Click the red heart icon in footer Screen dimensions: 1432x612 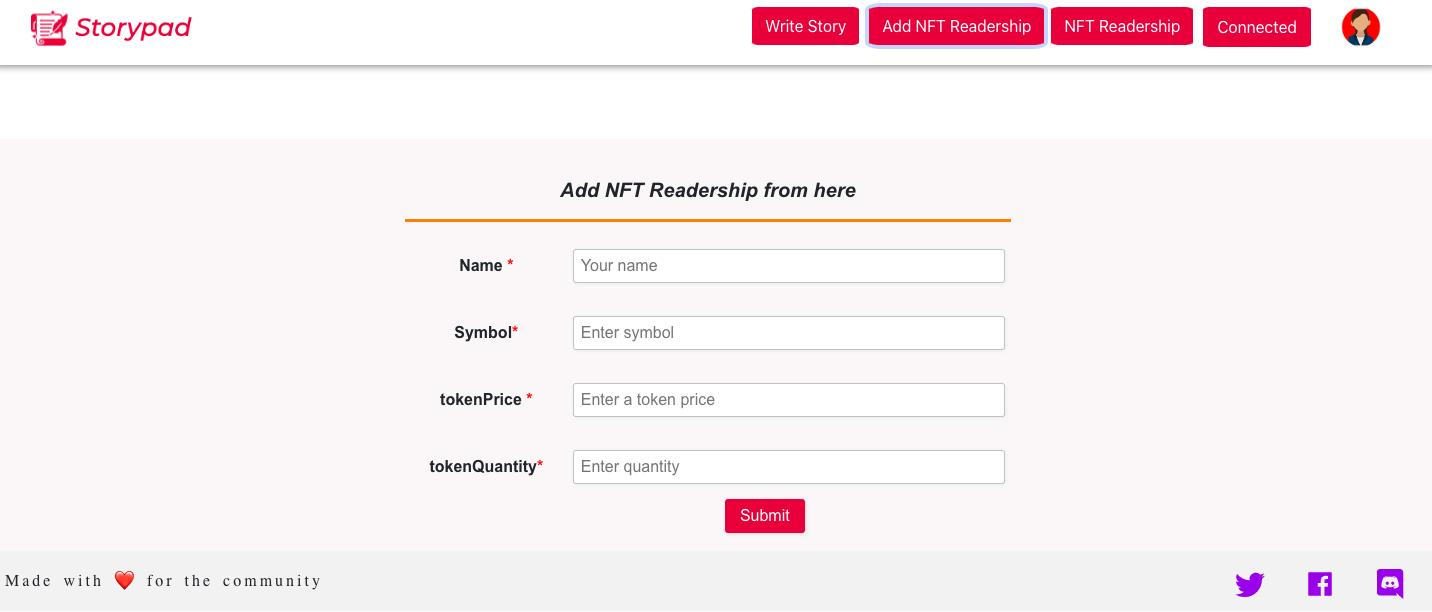pyautogui.click(x=124, y=580)
